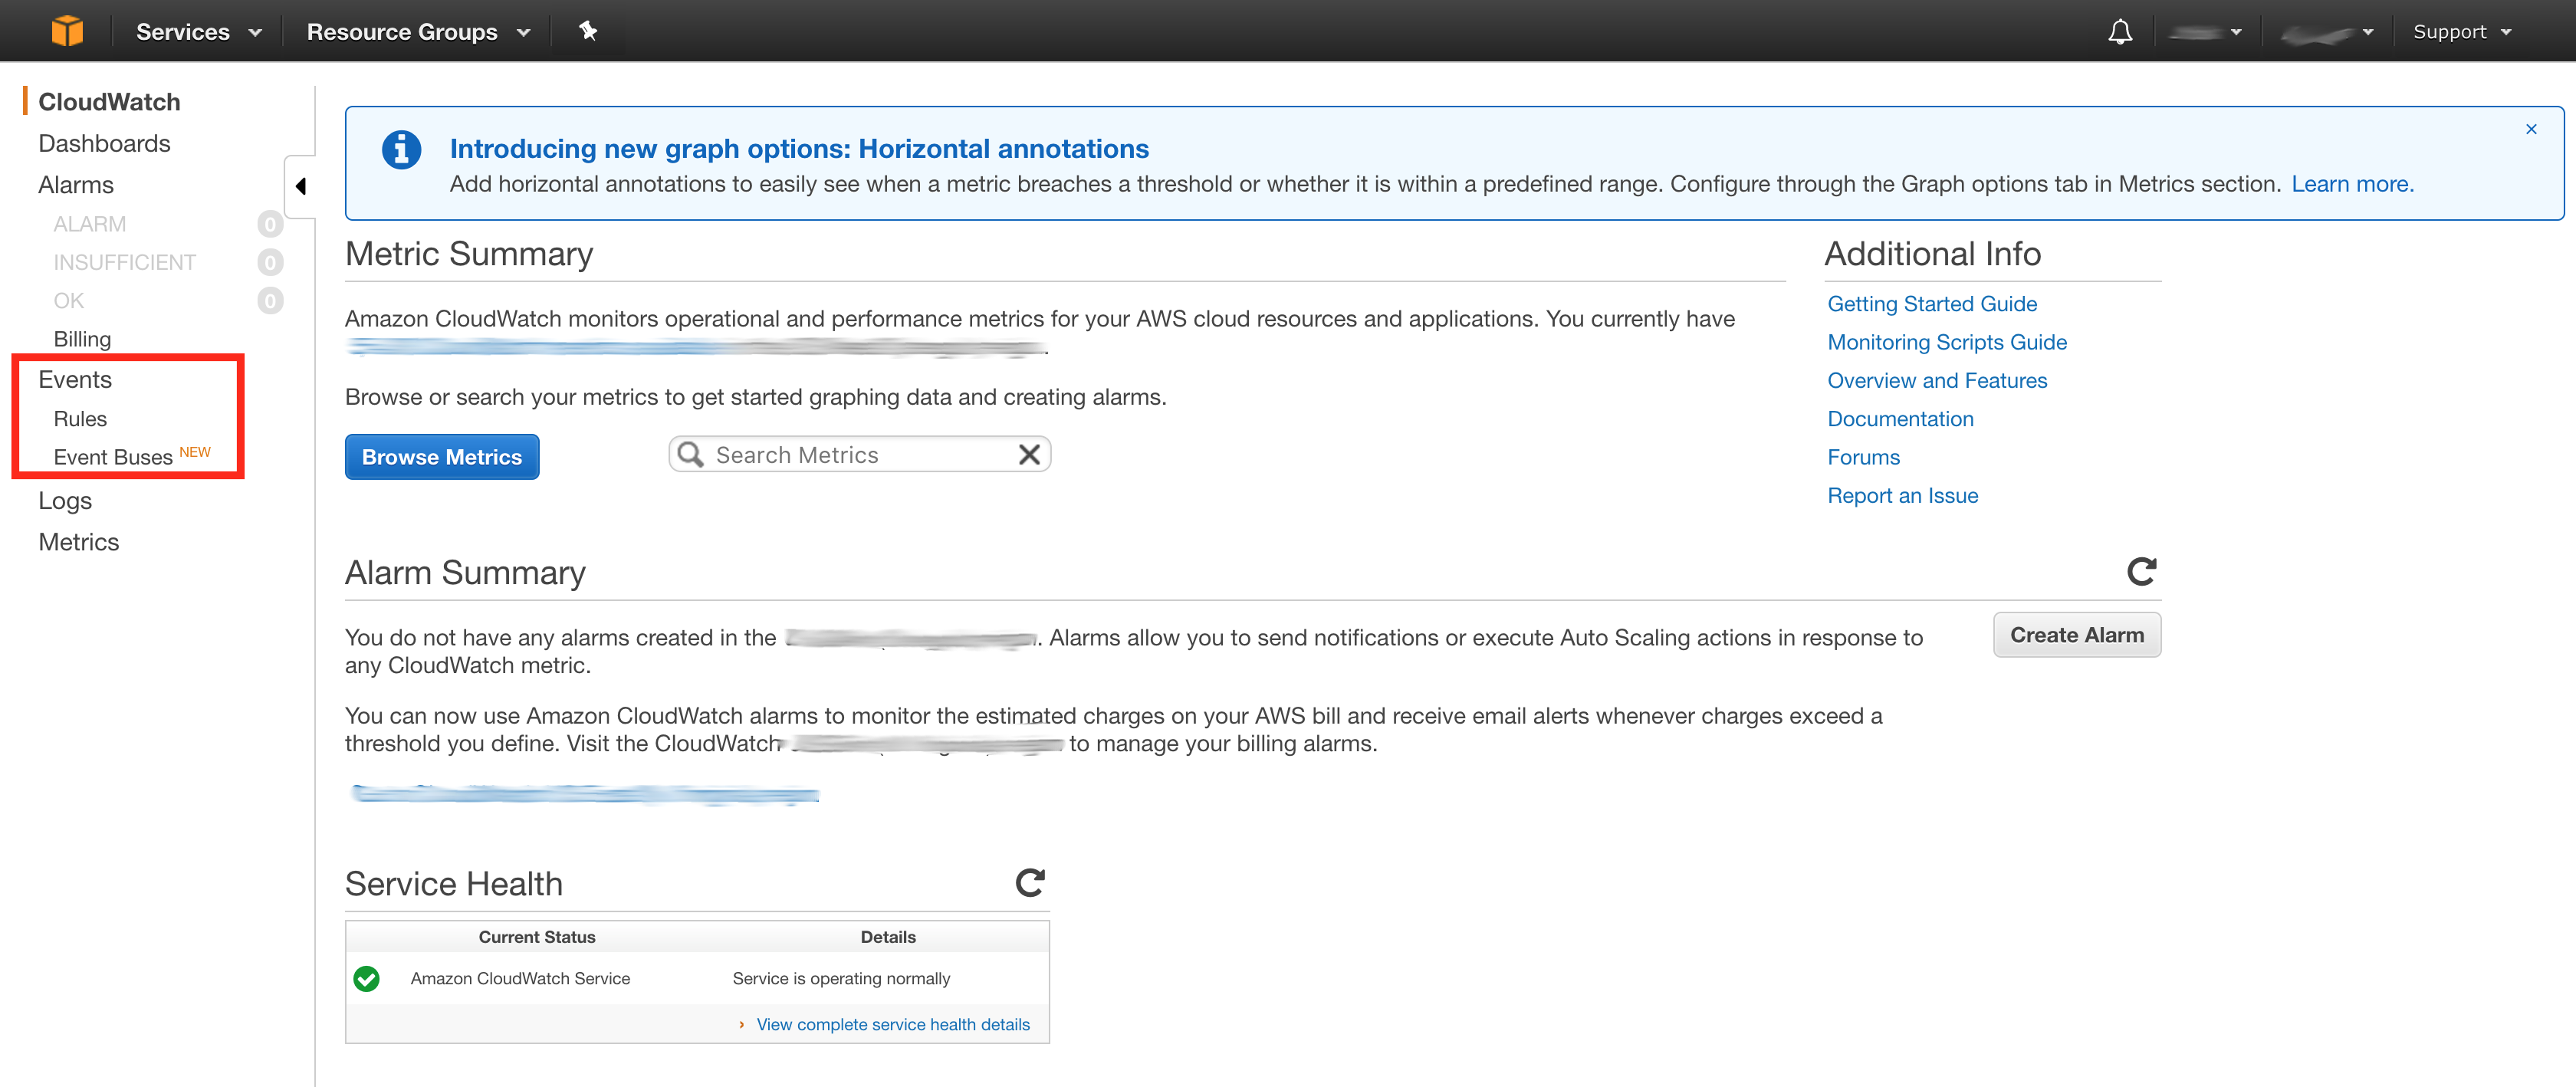Open the Getting Started Guide link
Screen dimensions: 2576x1087
(1931, 304)
